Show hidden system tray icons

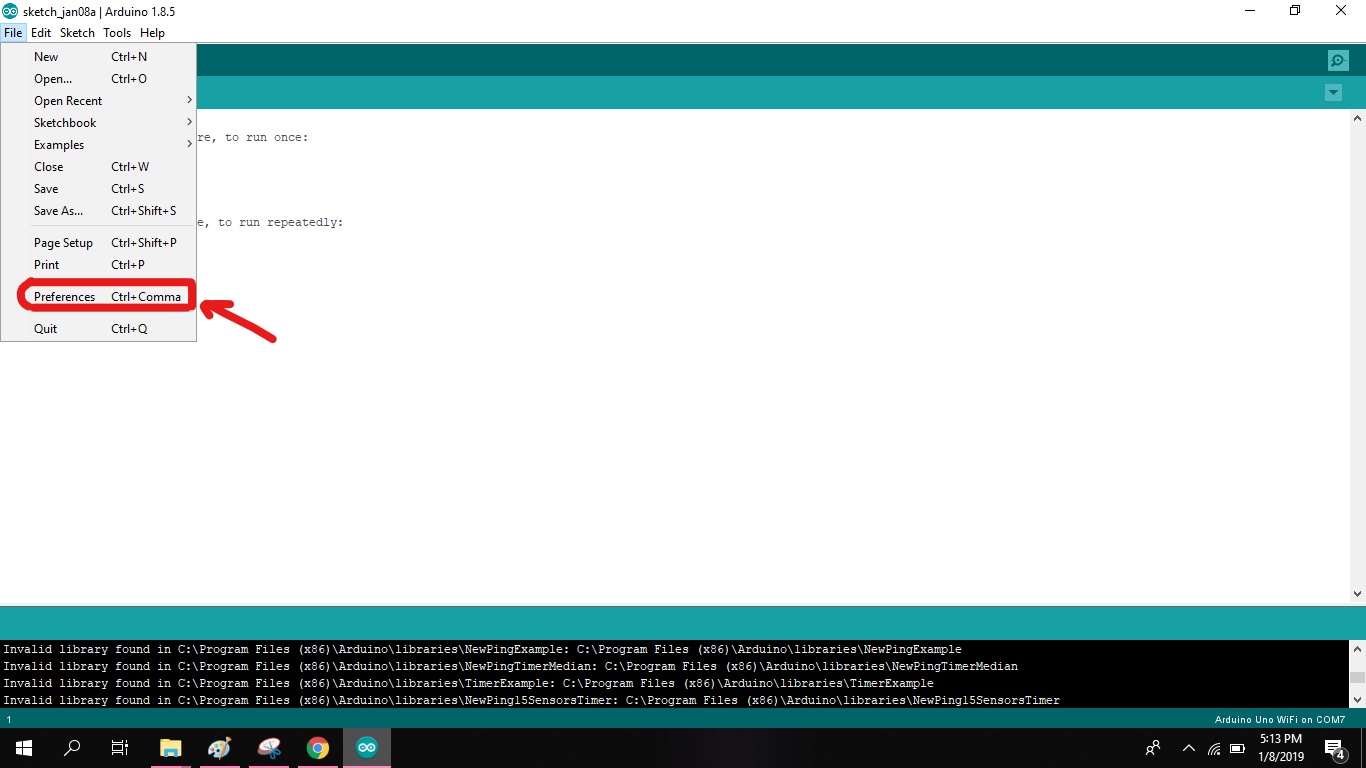1189,748
